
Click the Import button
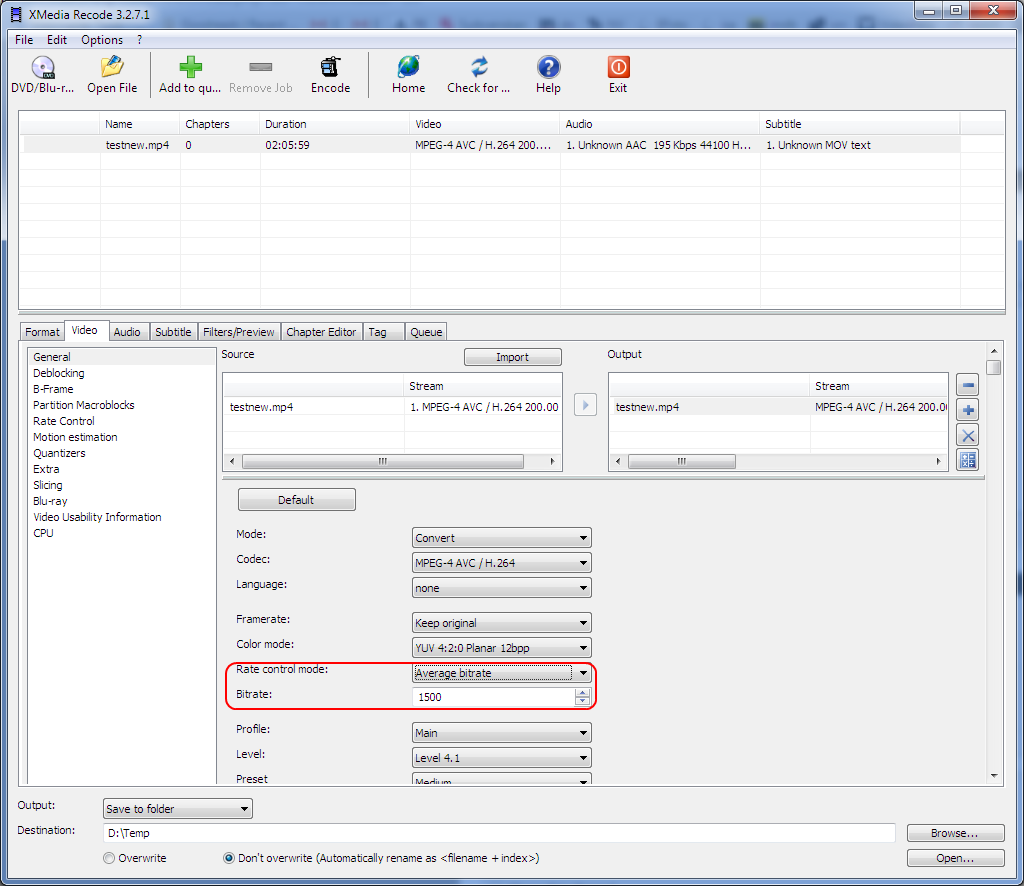512,357
